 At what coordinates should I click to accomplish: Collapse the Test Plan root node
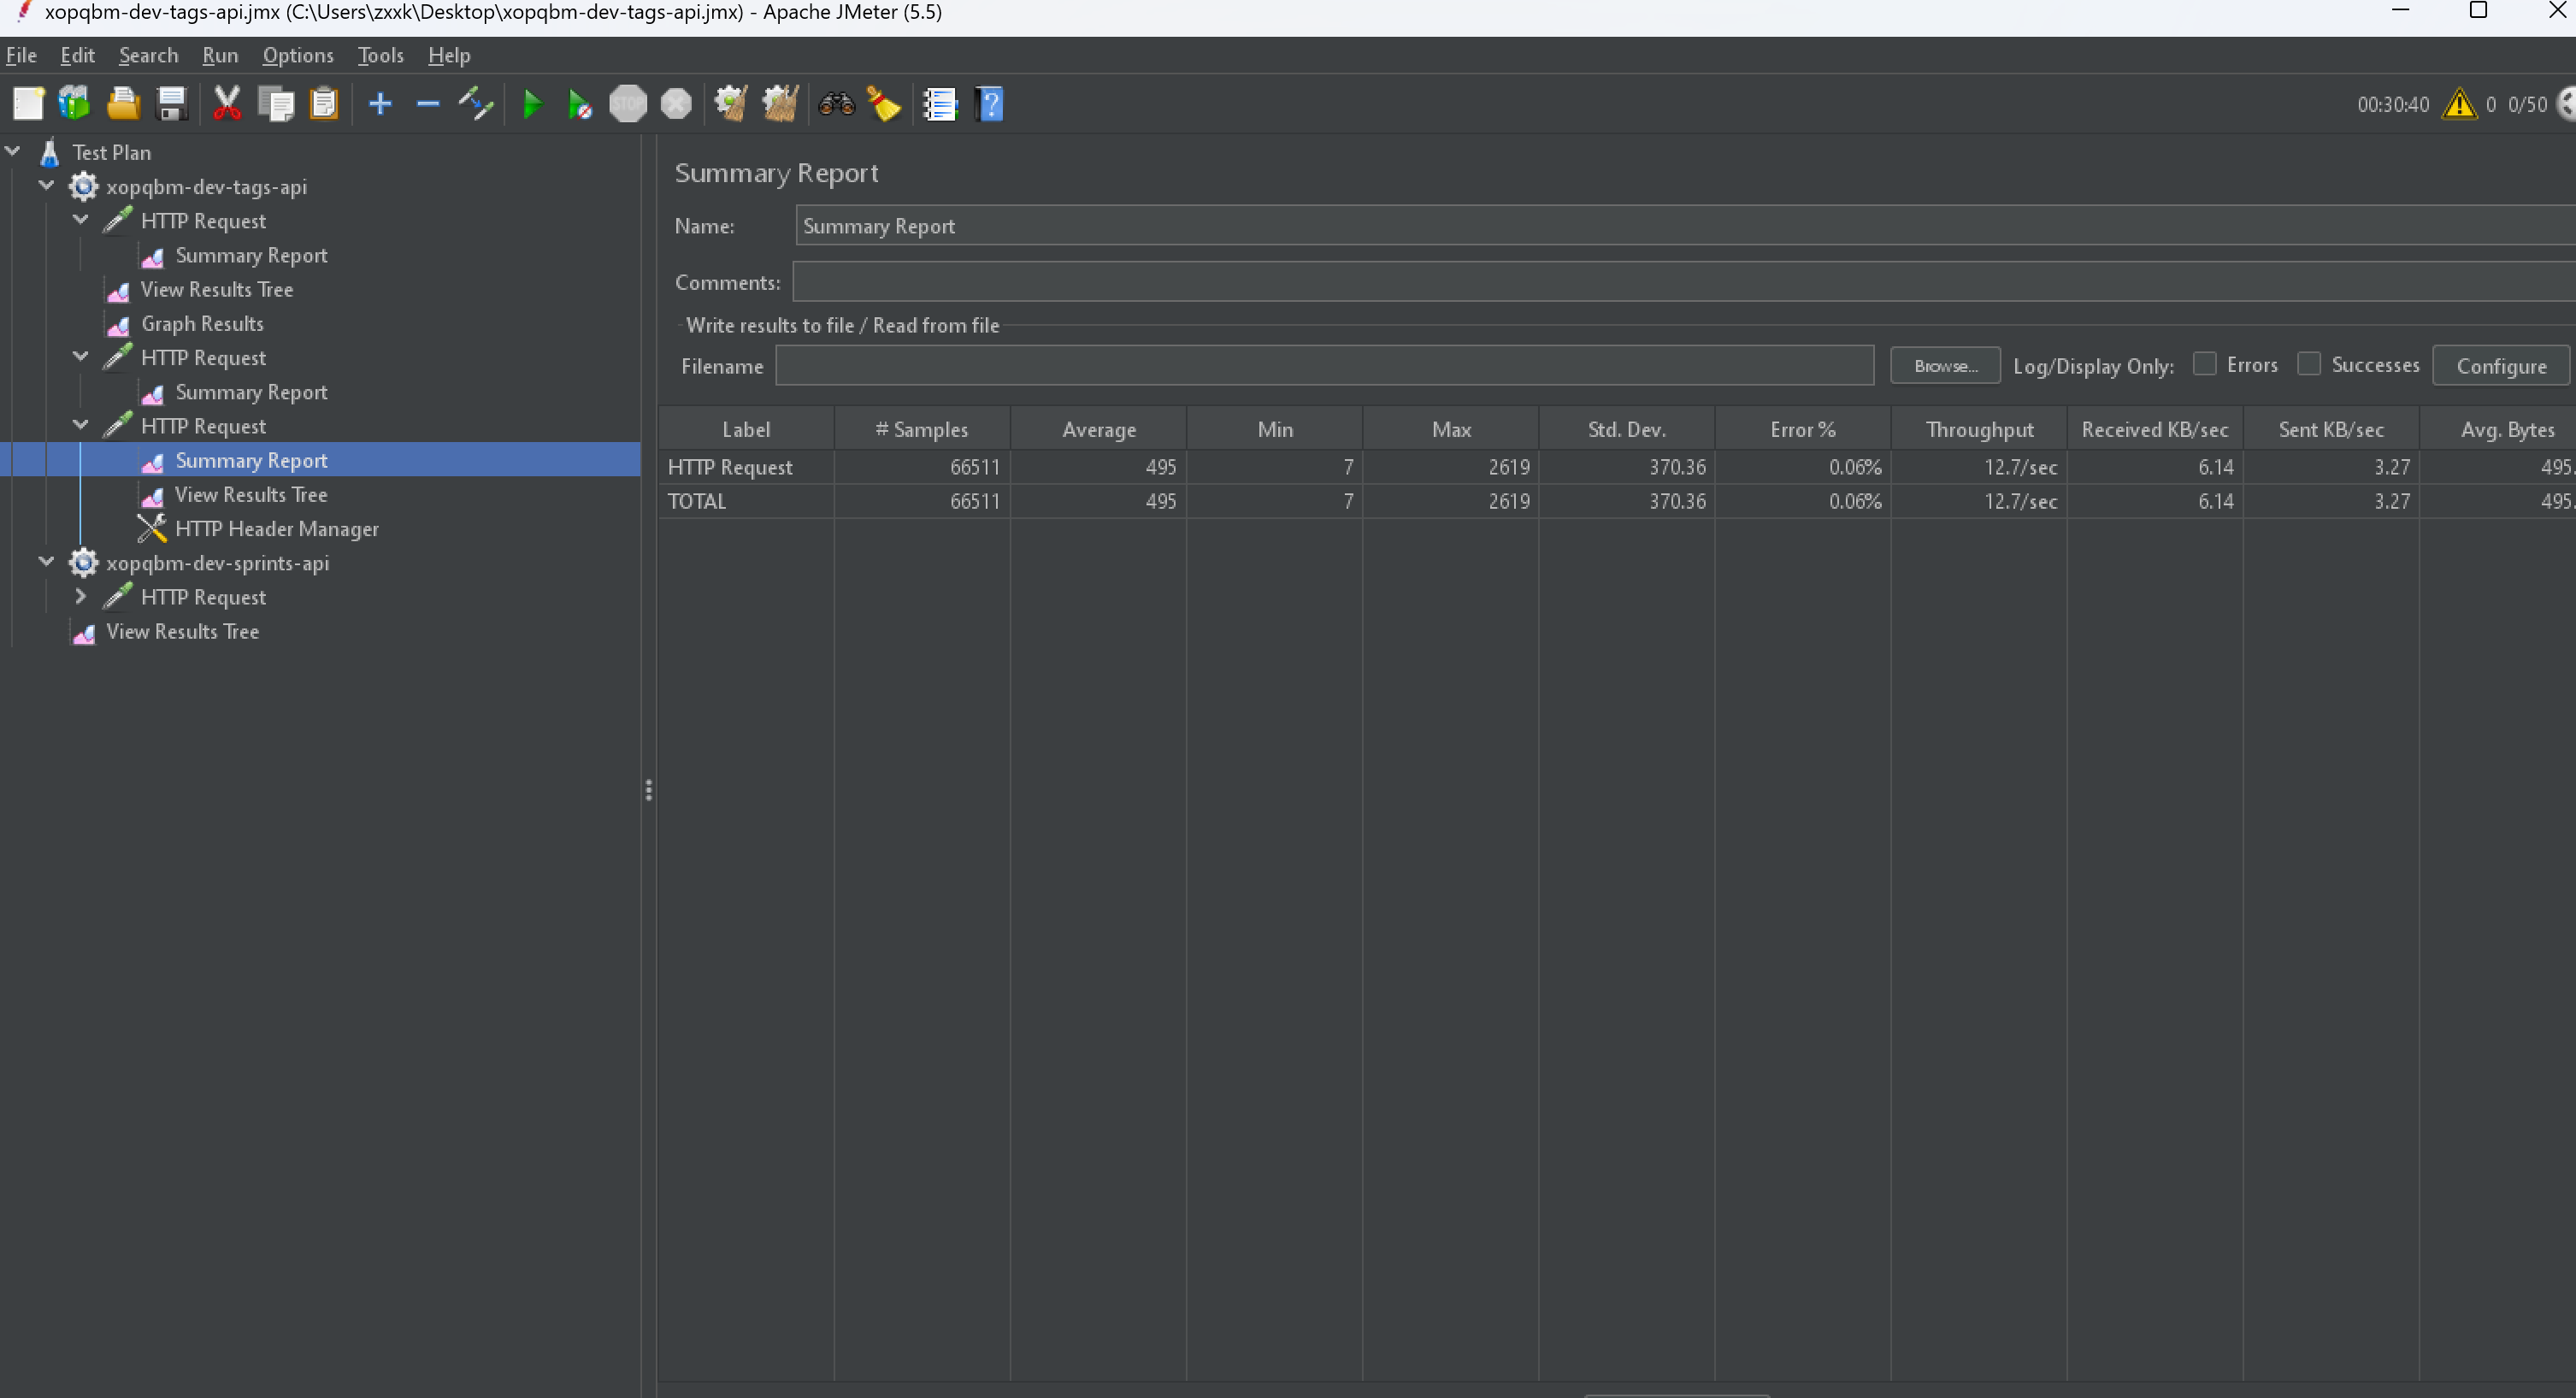[x=13, y=152]
